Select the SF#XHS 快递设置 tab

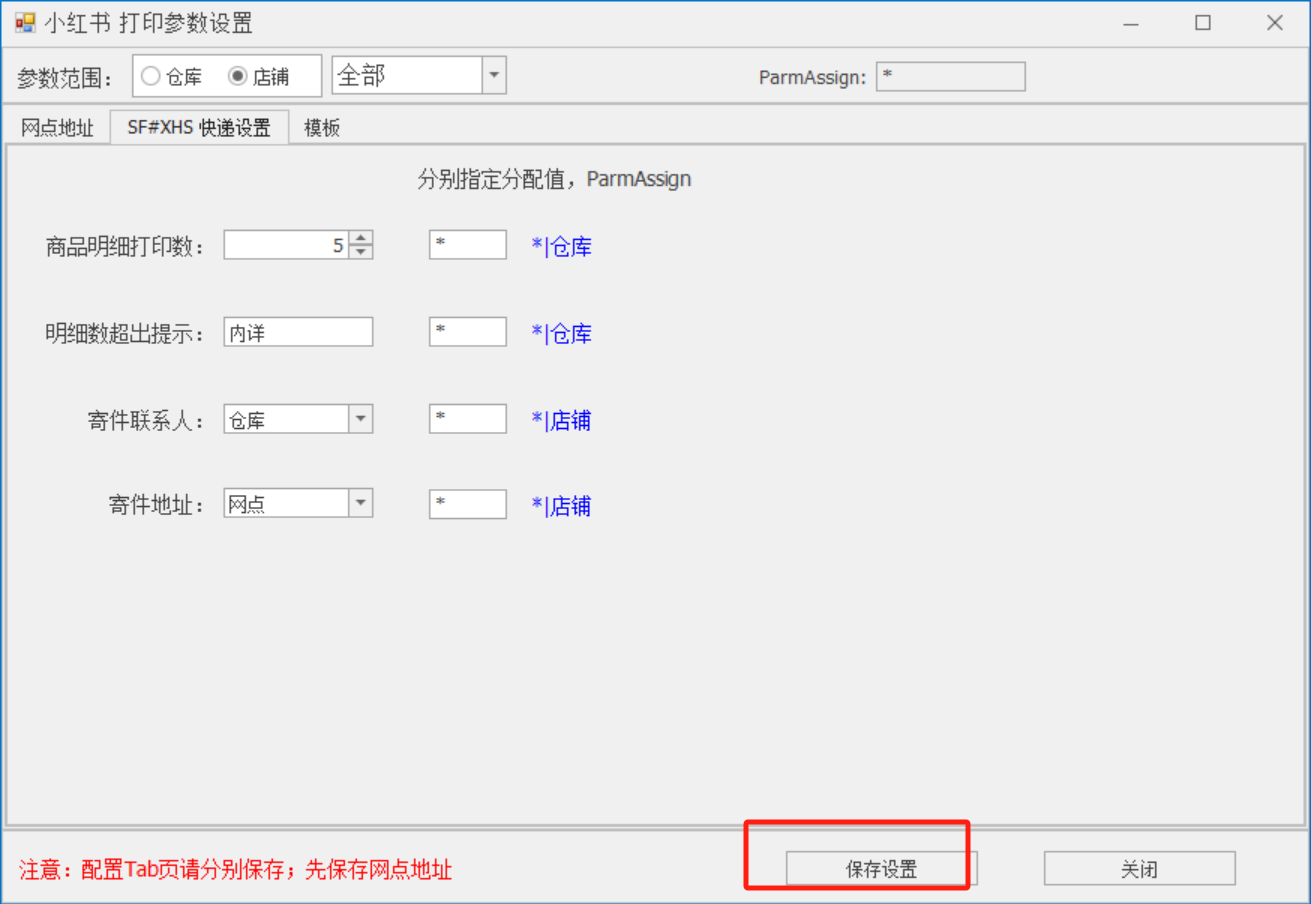click(199, 127)
